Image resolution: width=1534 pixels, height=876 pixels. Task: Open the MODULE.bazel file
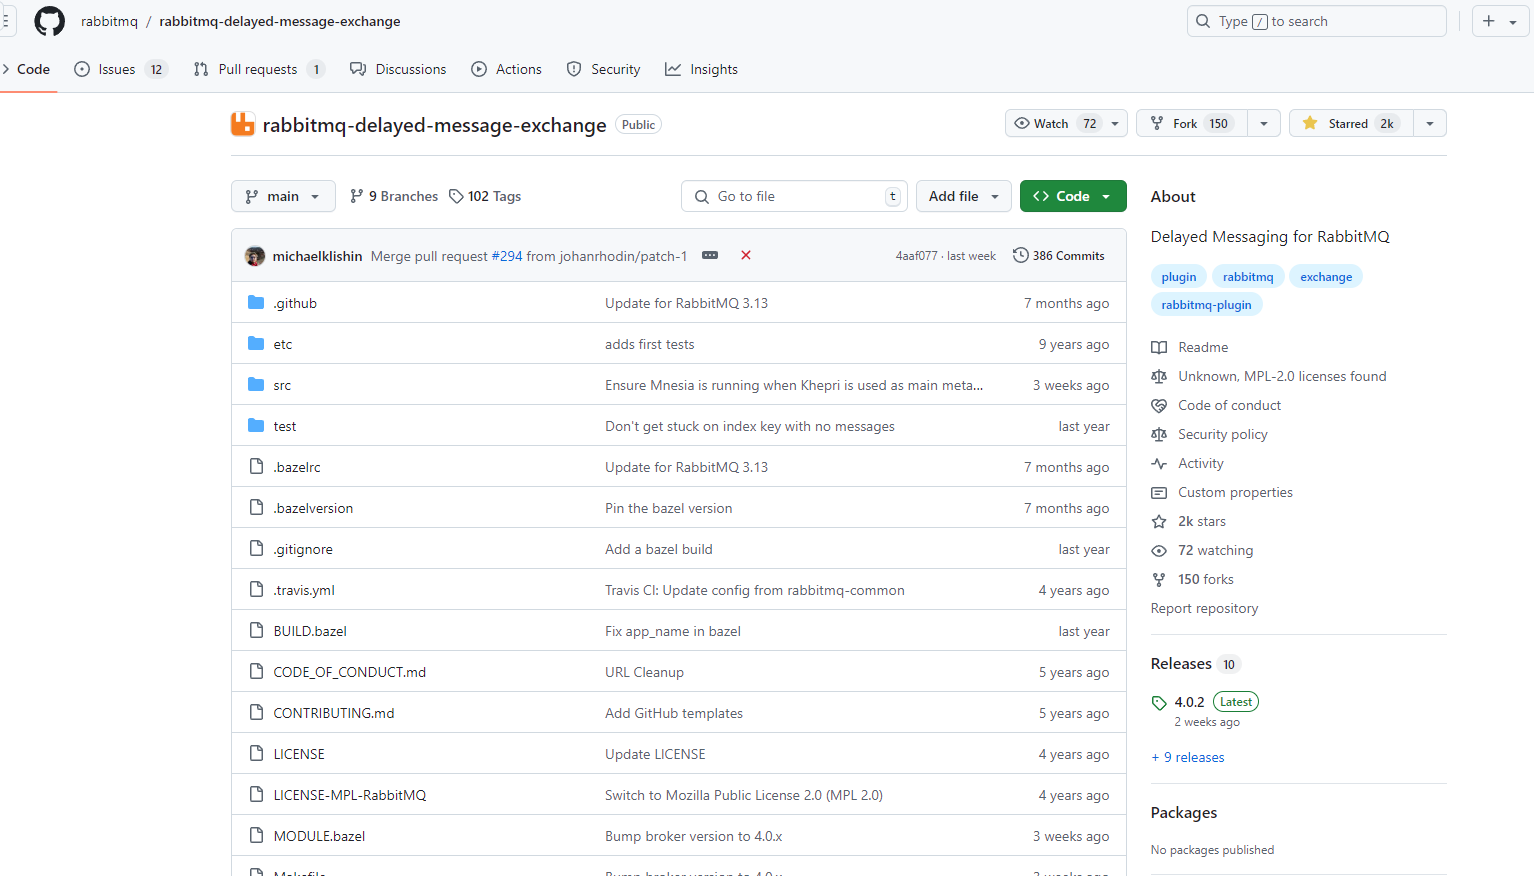319,836
